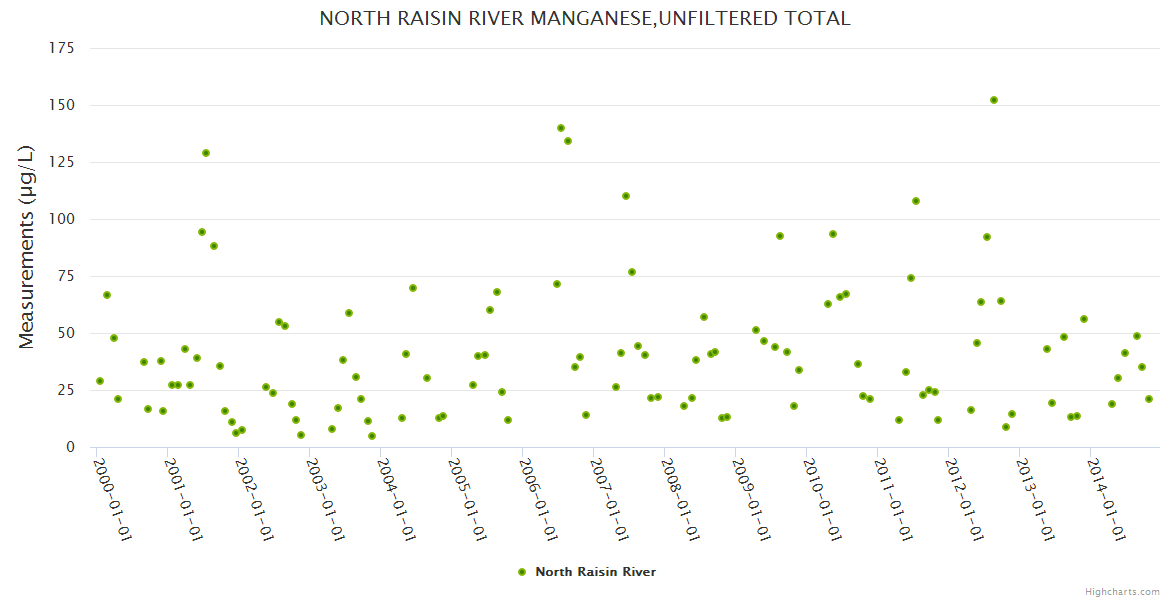Toggle North Raisin River series via legend label

(595, 572)
